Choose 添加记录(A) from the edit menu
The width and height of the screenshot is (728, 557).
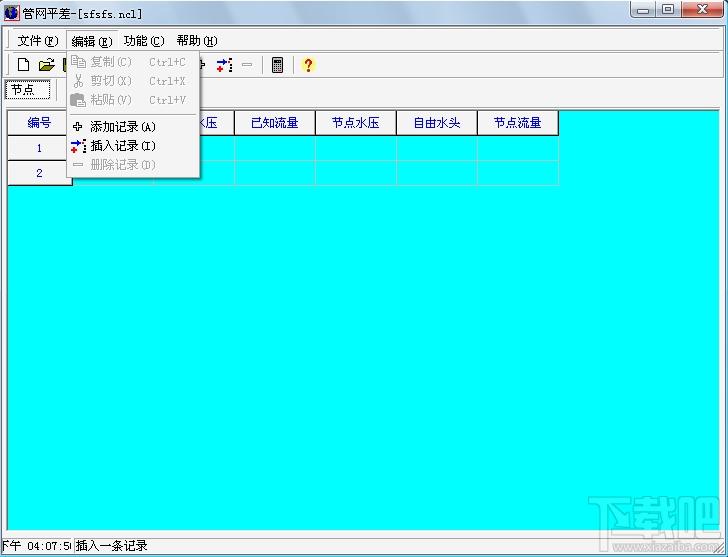click(133, 127)
